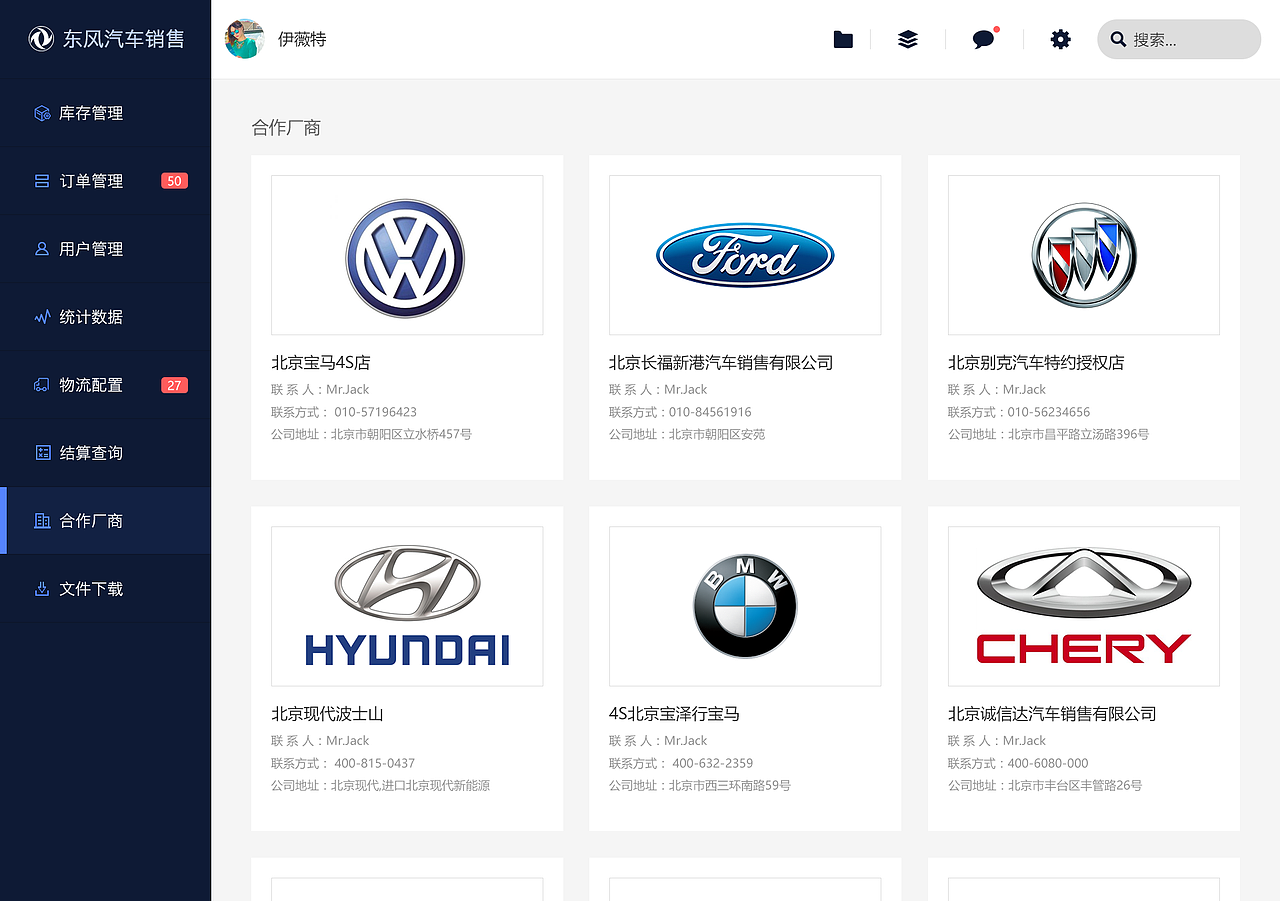The height and width of the screenshot is (901, 1280).
Task: Open 北京长福新港汽车销售有限公司 title
Action: tap(721, 363)
